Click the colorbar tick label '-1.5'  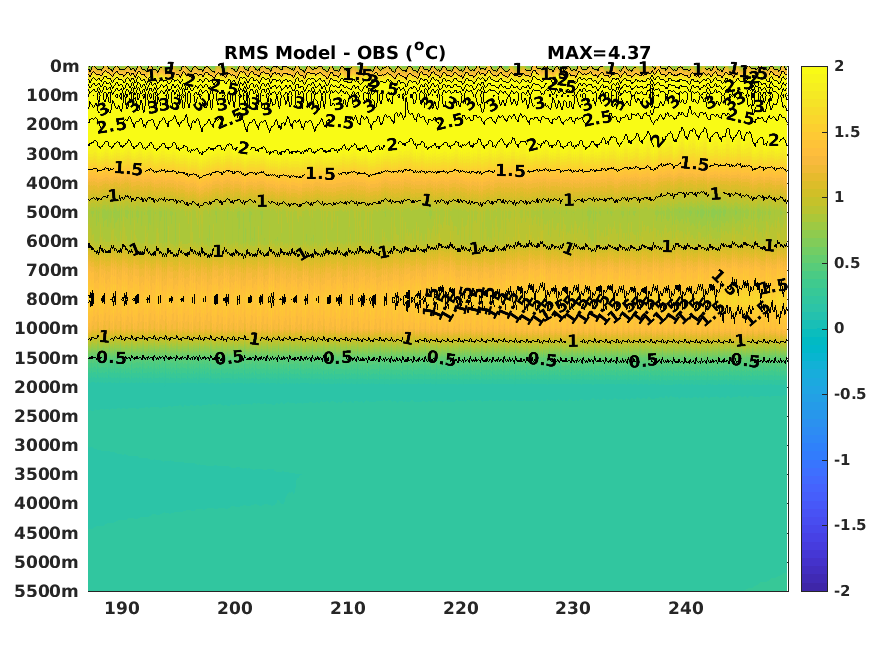(850, 525)
